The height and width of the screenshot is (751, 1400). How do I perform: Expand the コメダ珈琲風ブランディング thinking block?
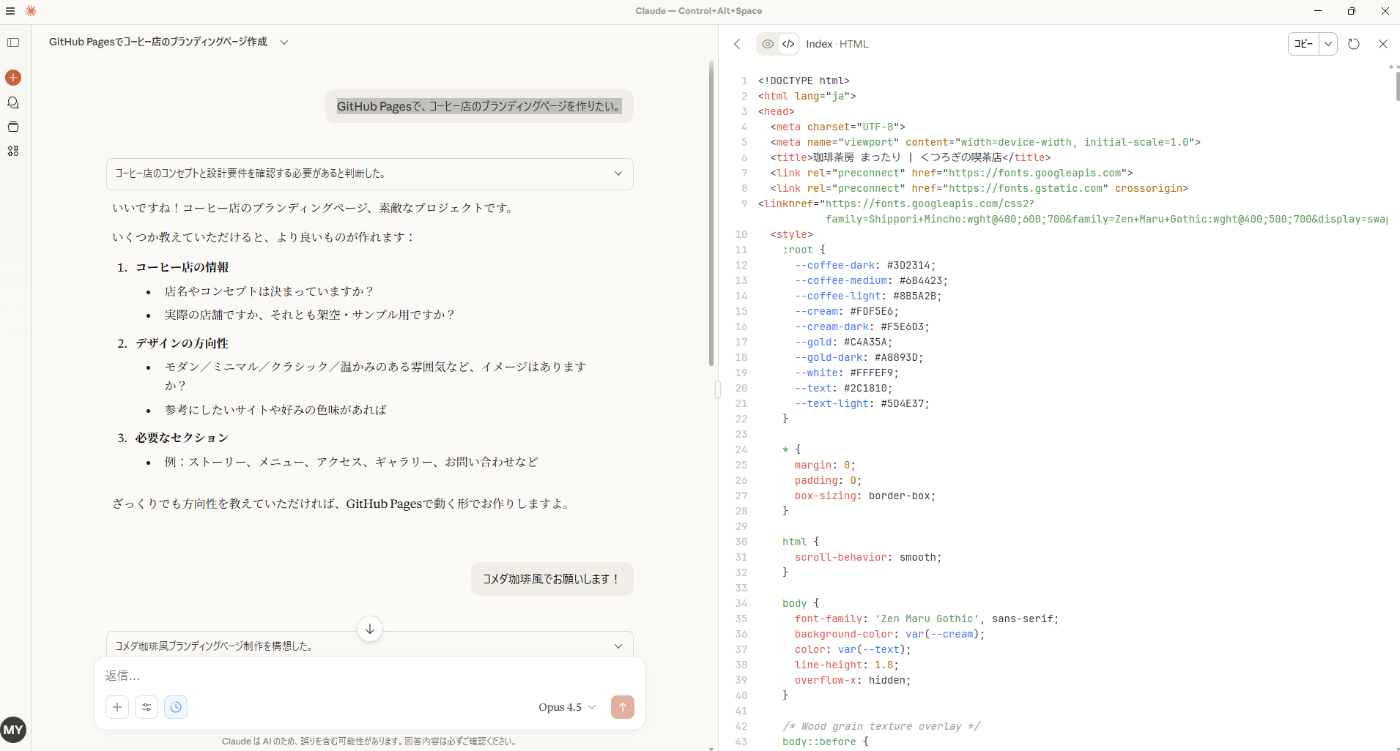[370, 646]
